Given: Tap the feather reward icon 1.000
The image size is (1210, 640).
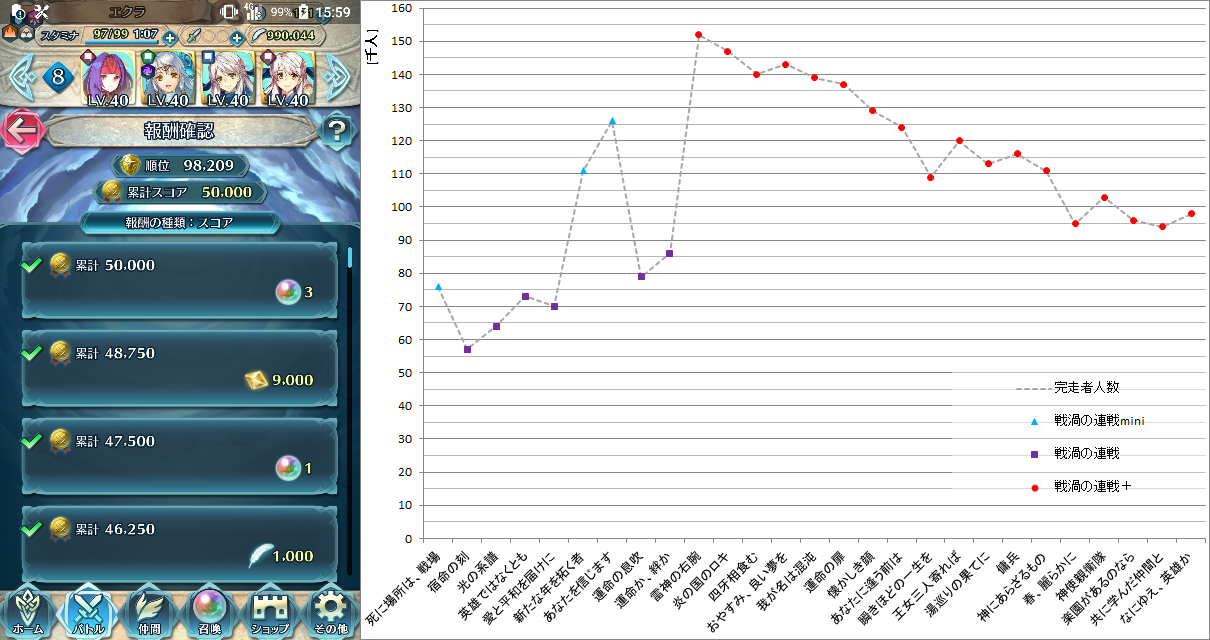Looking at the screenshot, I should point(260,556).
